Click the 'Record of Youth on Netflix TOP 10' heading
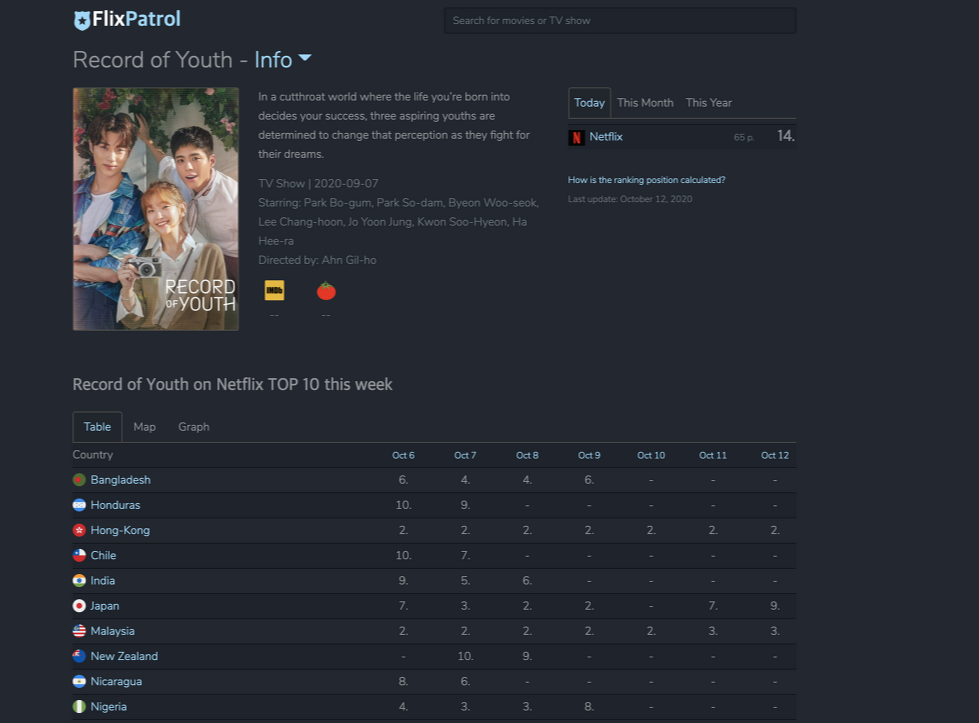979x723 pixels. (x=232, y=385)
